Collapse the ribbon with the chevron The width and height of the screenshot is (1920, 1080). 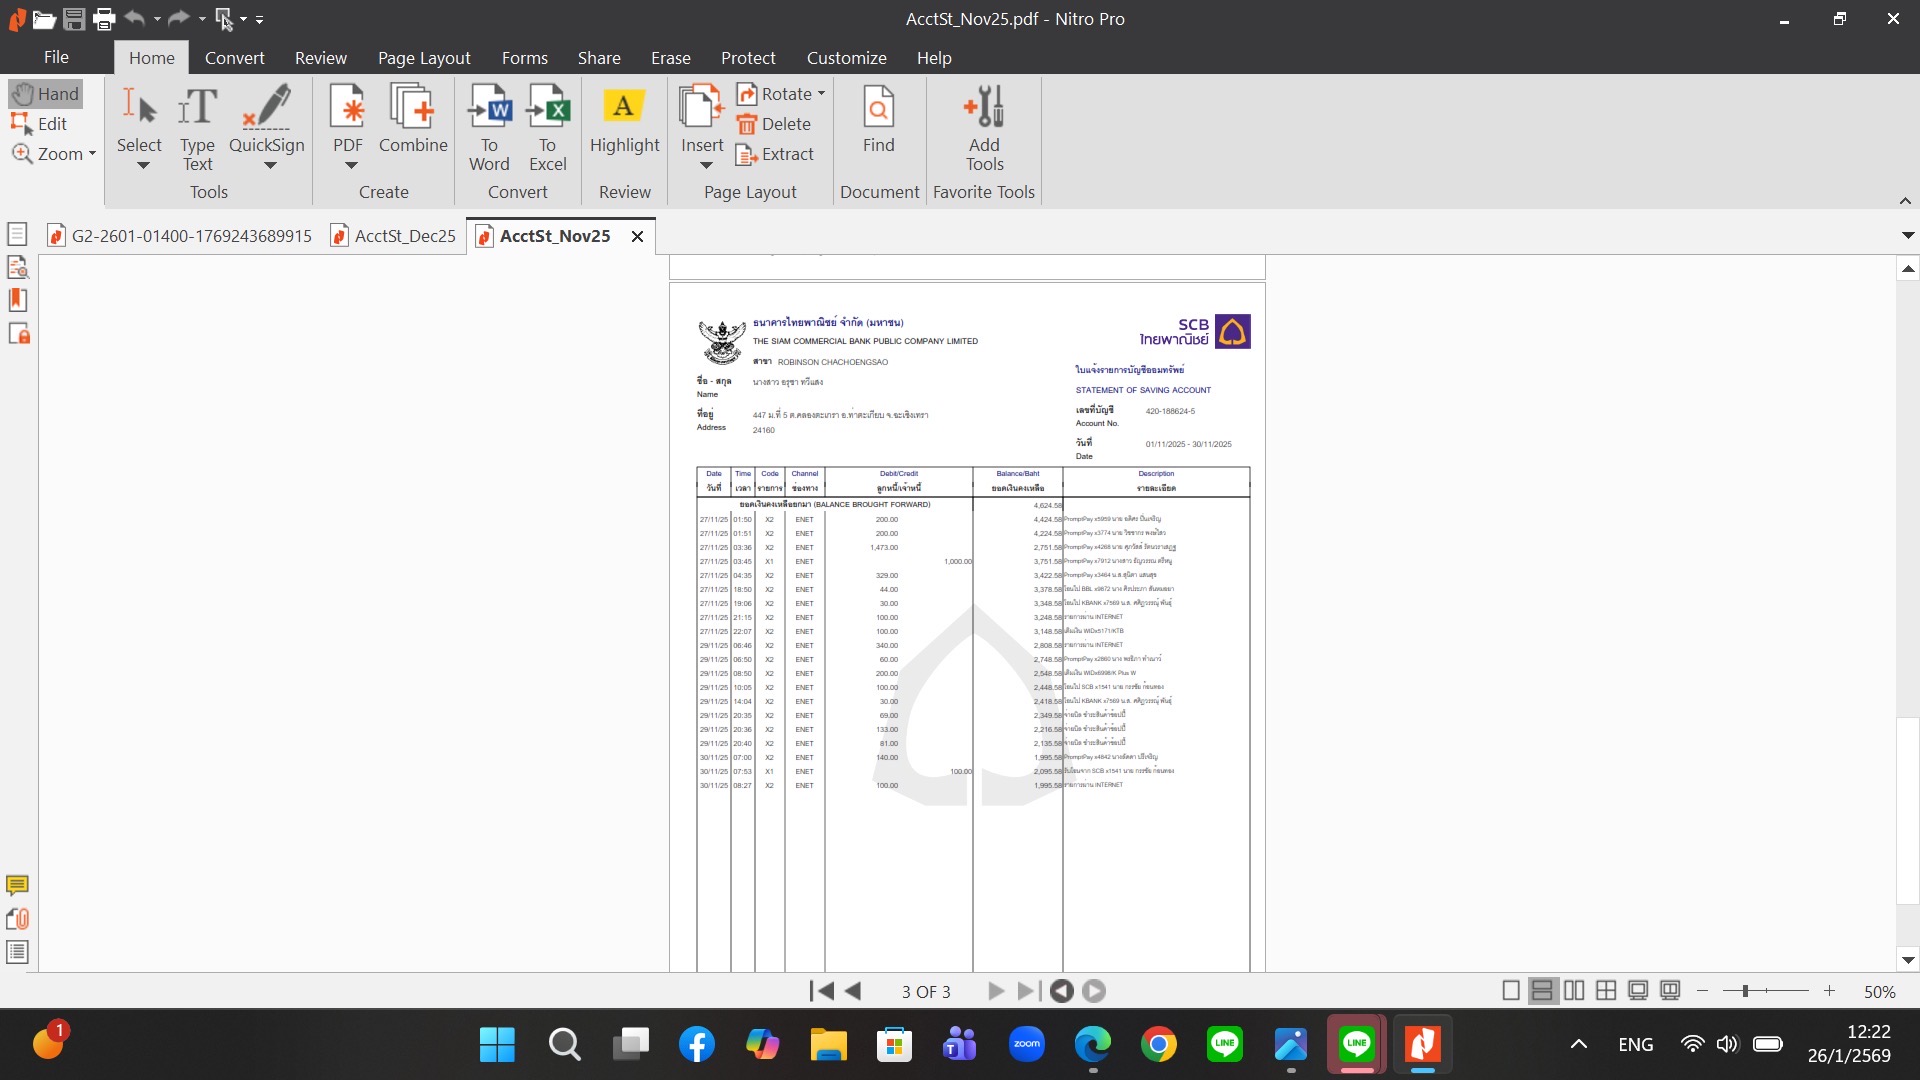pos(1905,201)
